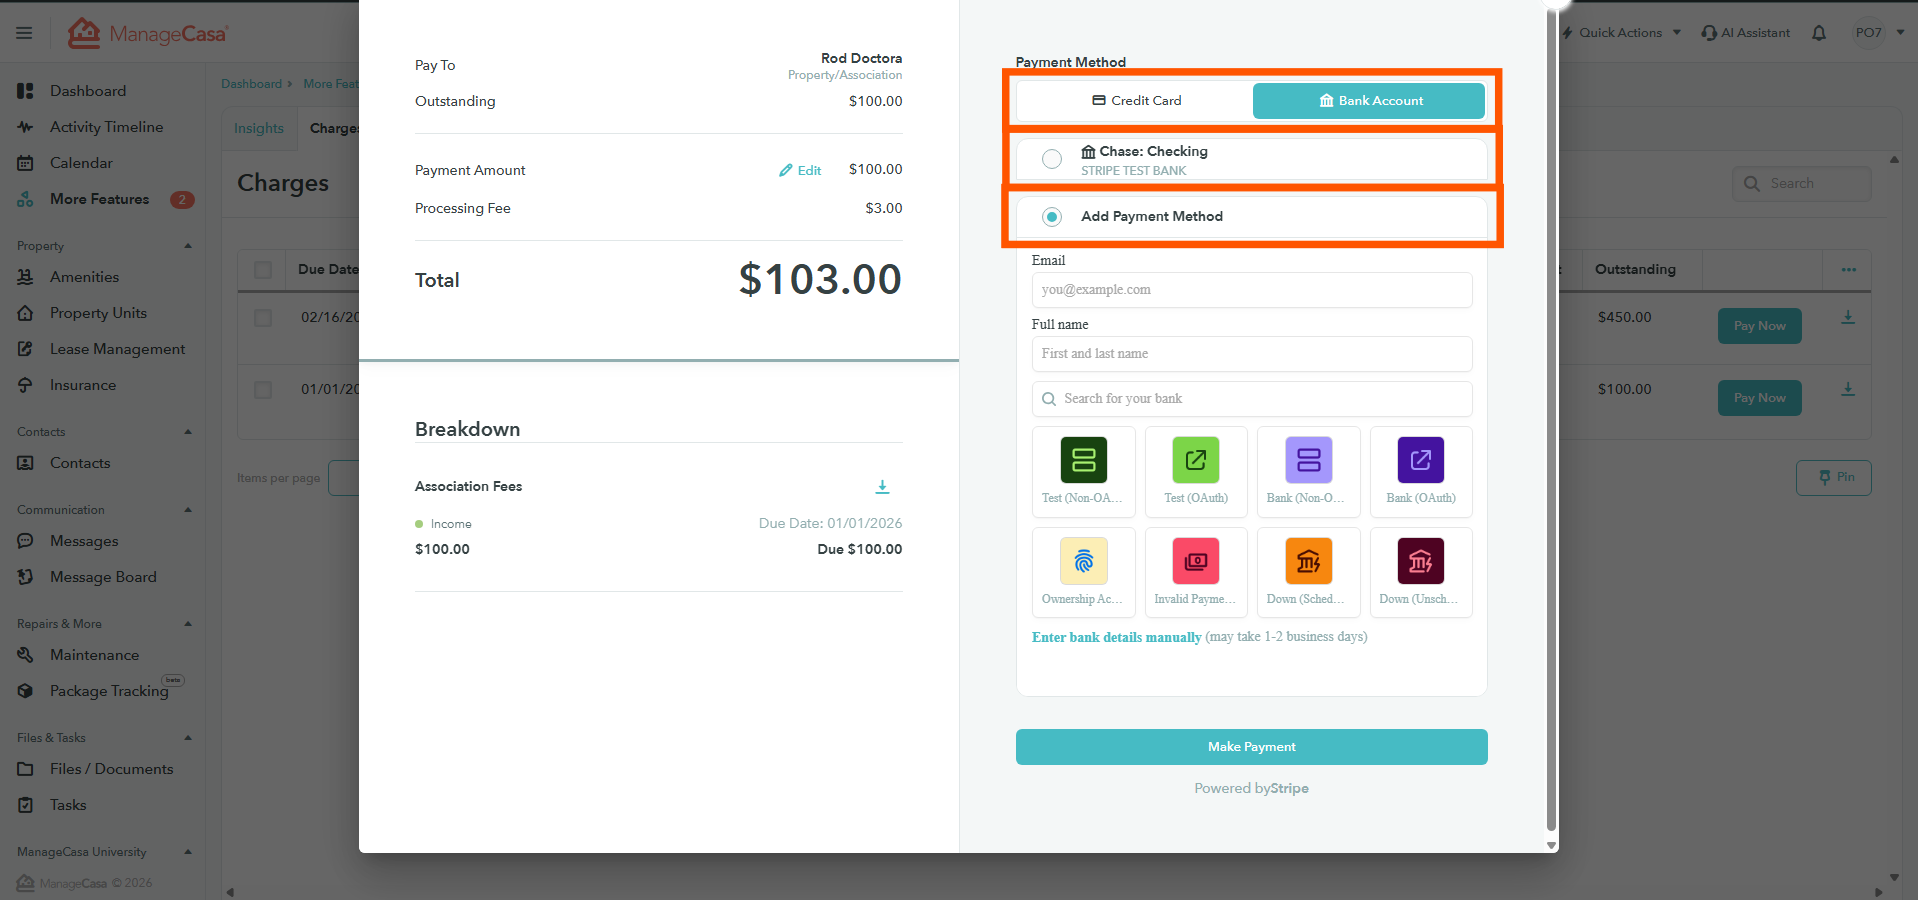Download the Association Fees breakdown
The image size is (1918, 900).
click(x=882, y=487)
